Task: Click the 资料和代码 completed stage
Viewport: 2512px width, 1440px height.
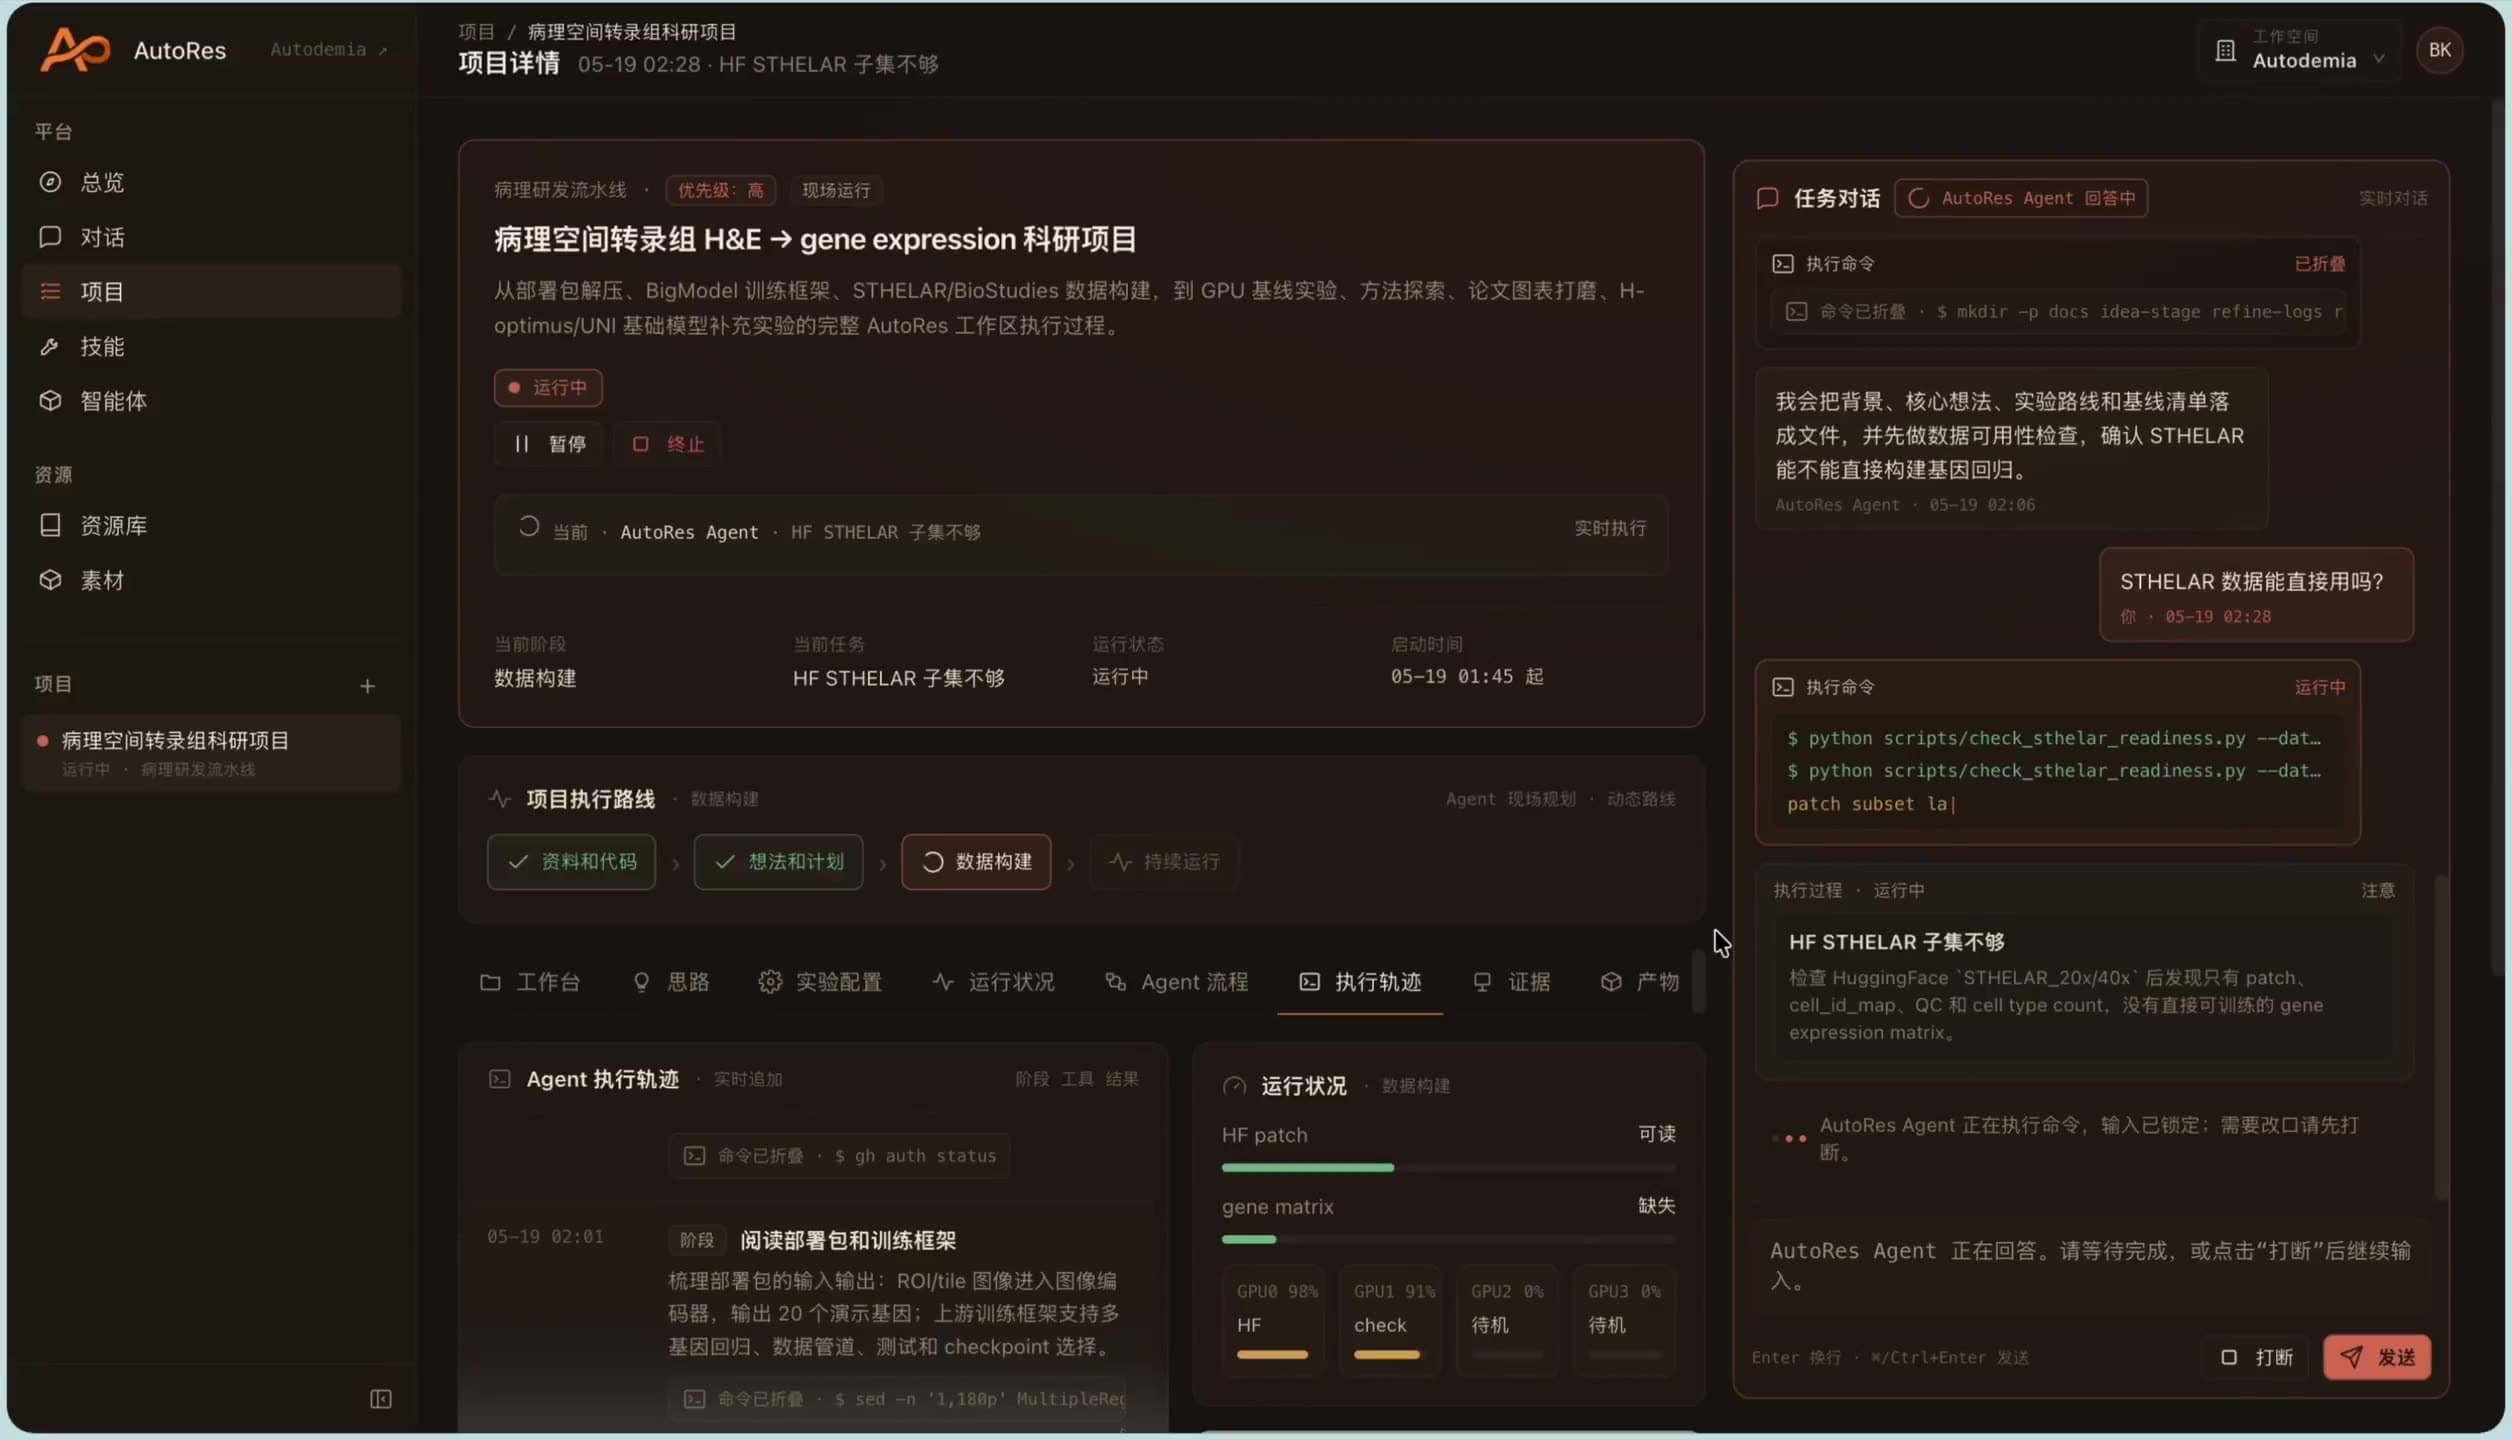Action: [571, 862]
